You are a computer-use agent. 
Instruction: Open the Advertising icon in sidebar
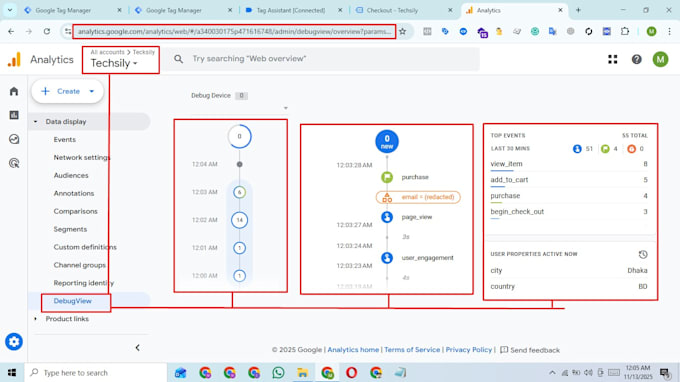14,163
